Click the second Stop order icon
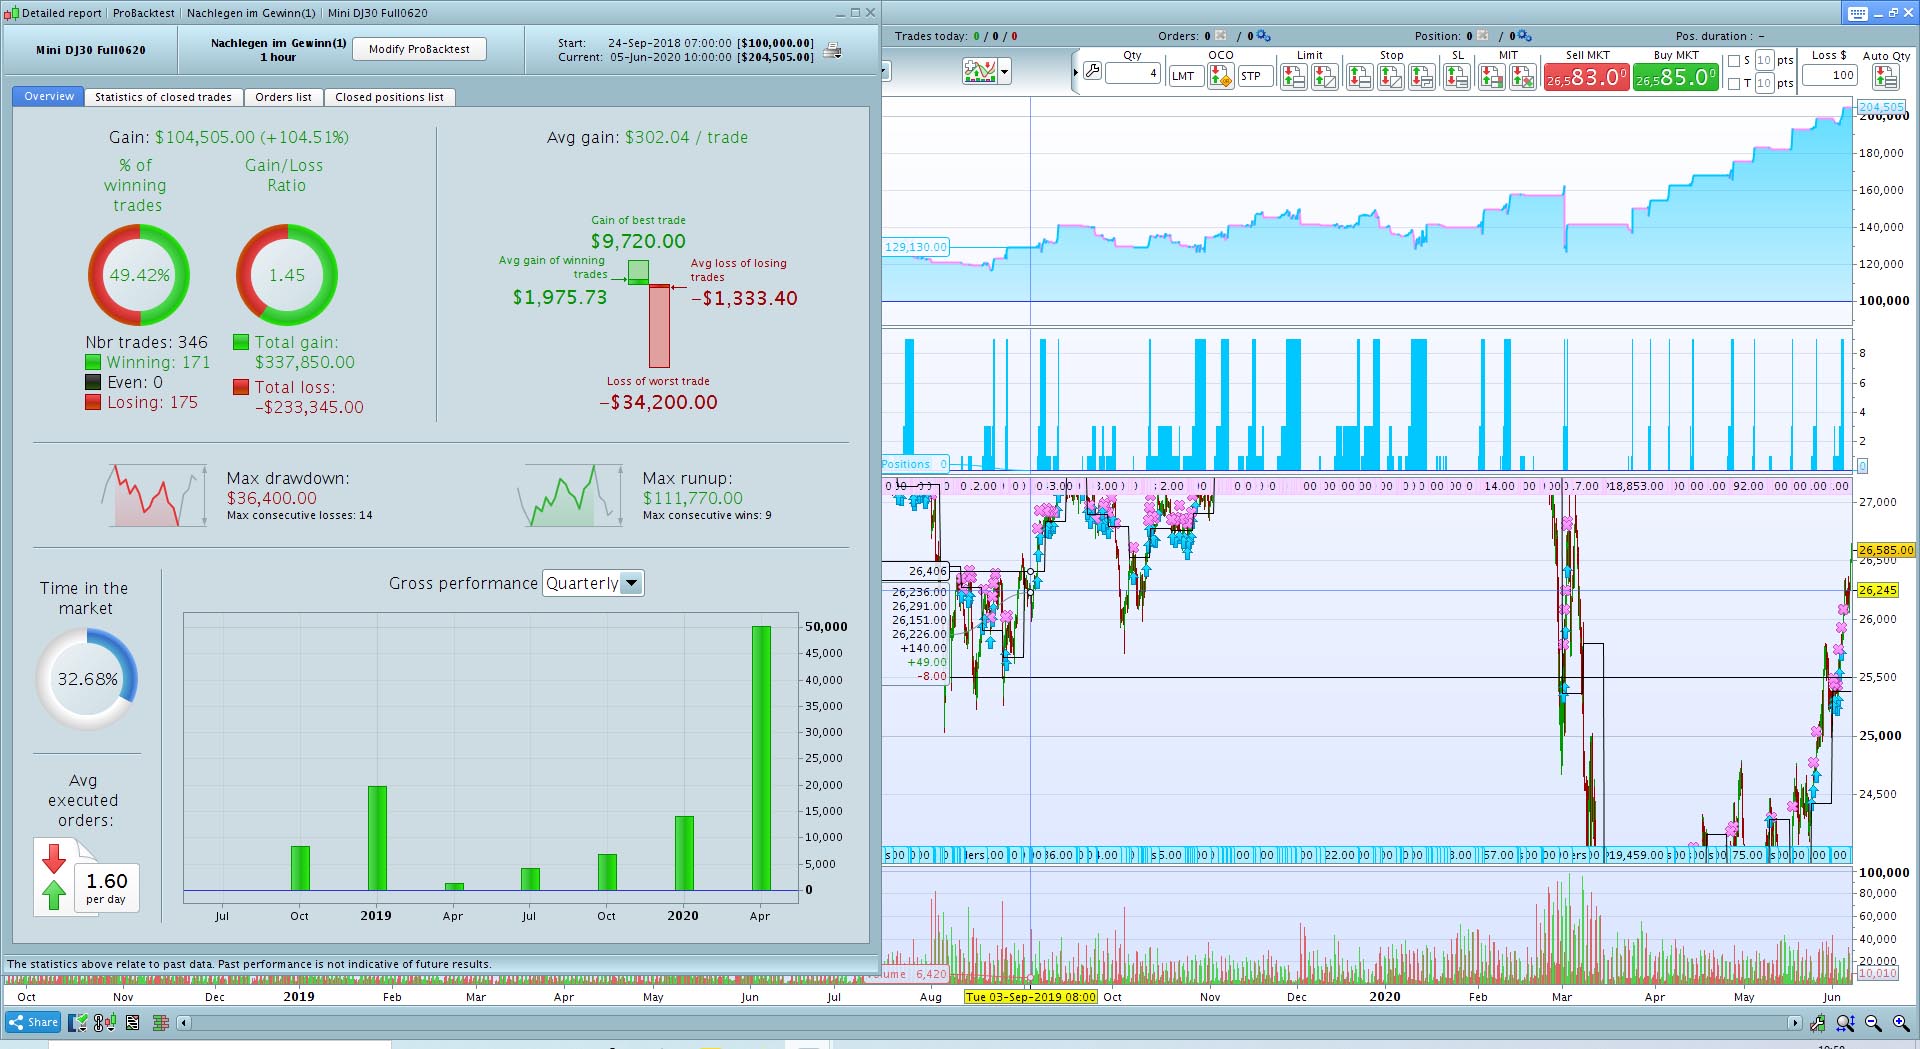Image resolution: width=1920 pixels, height=1049 pixels. pyautogui.click(x=1391, y=76)
